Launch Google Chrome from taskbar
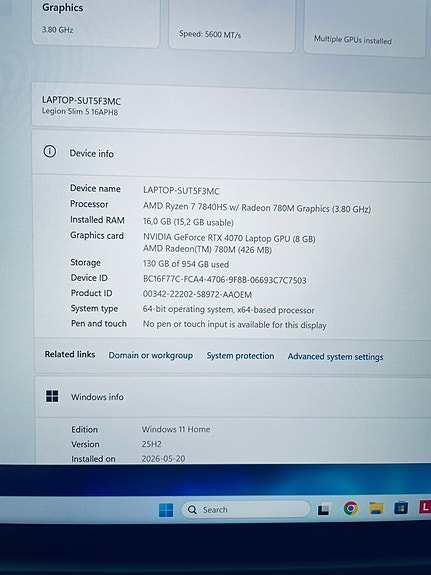The image size is (431, 575). (351, 508)
